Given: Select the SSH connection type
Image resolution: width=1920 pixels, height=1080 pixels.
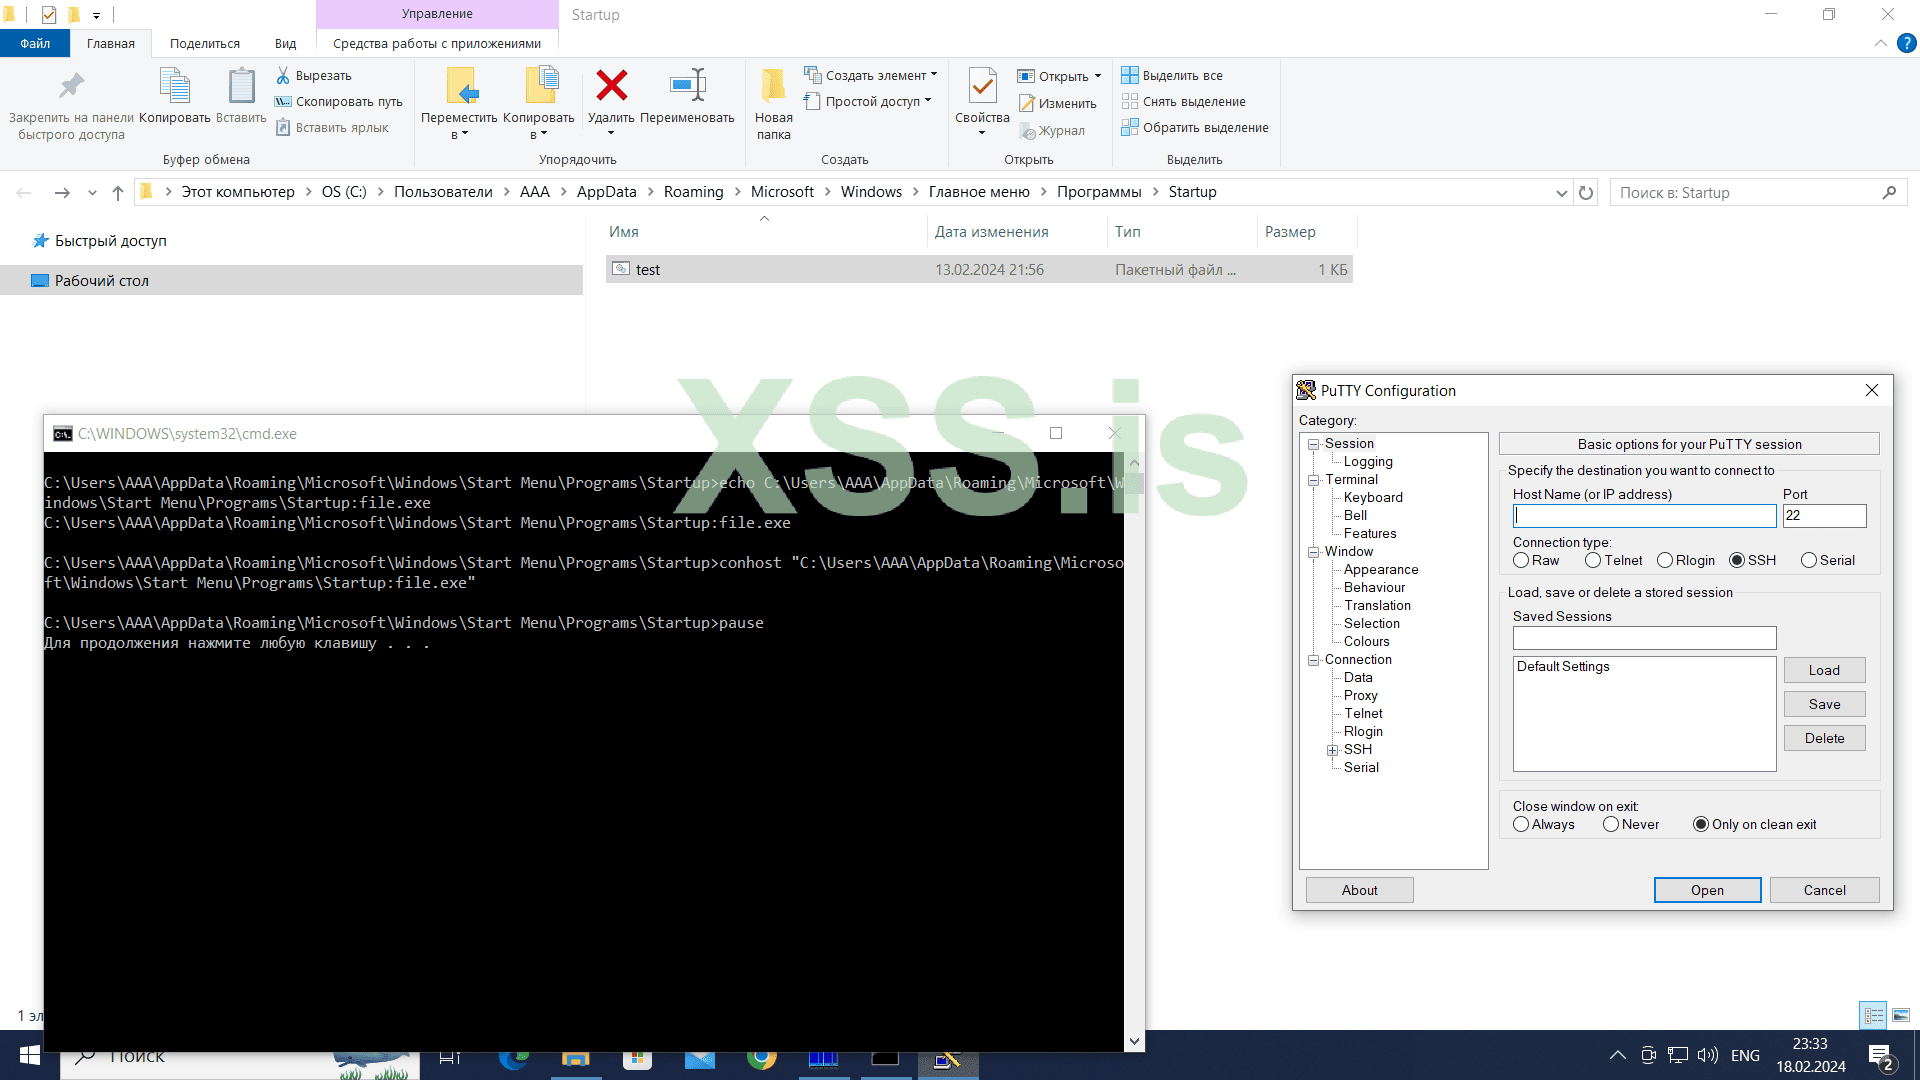Looking at the screenshot, I should [1738, 560].
